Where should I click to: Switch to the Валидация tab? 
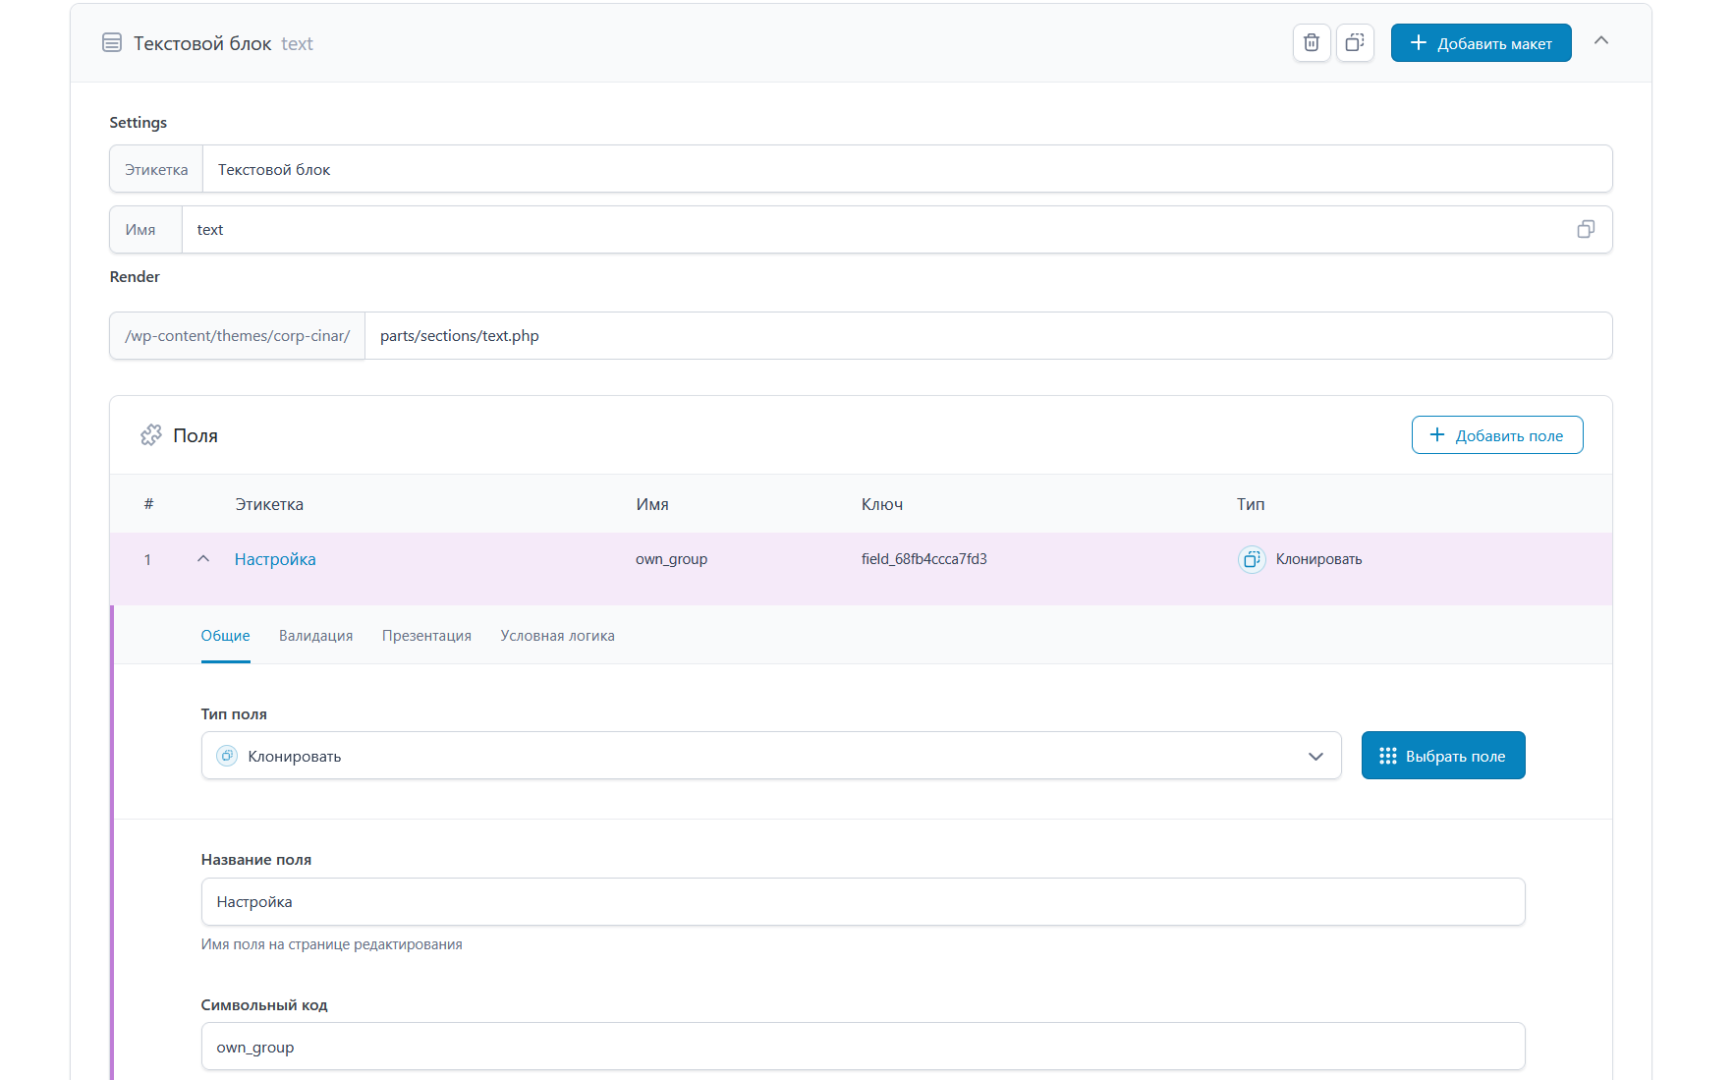pyautogui.click(x=315, y=636)
